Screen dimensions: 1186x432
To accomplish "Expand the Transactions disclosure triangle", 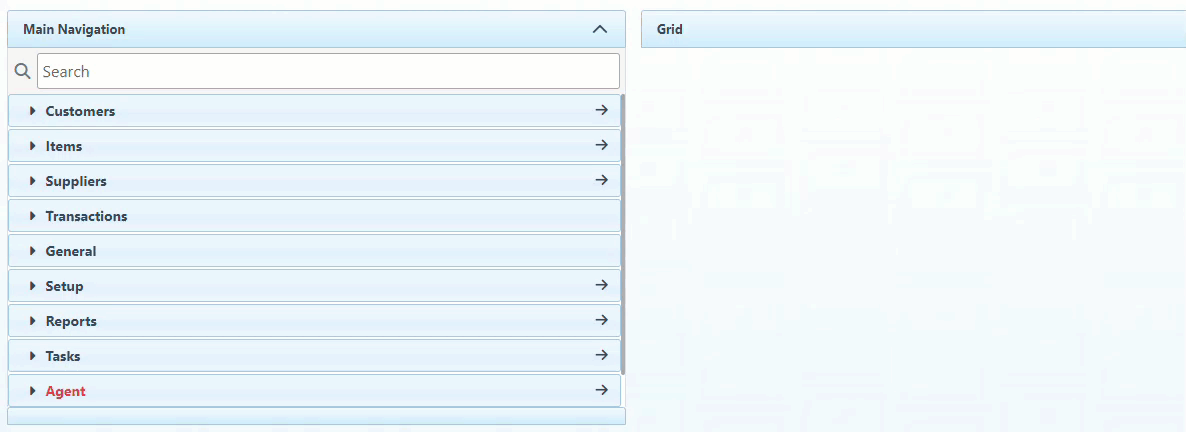I will (x=33, y=216).
